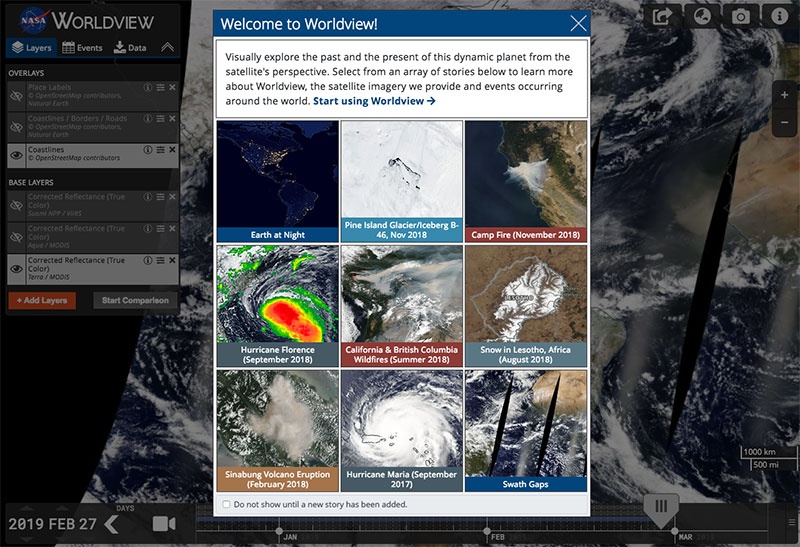Remove the Place Labels layer
800x547 pixels.
point(172,87)
